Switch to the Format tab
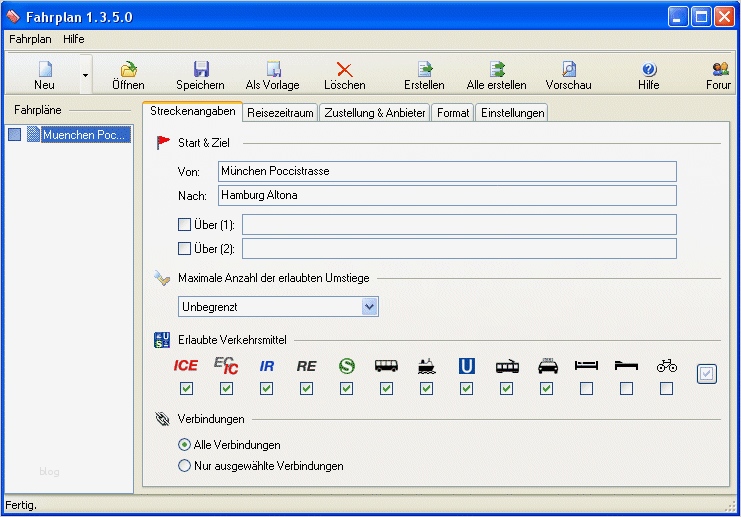 coord(453,113)
